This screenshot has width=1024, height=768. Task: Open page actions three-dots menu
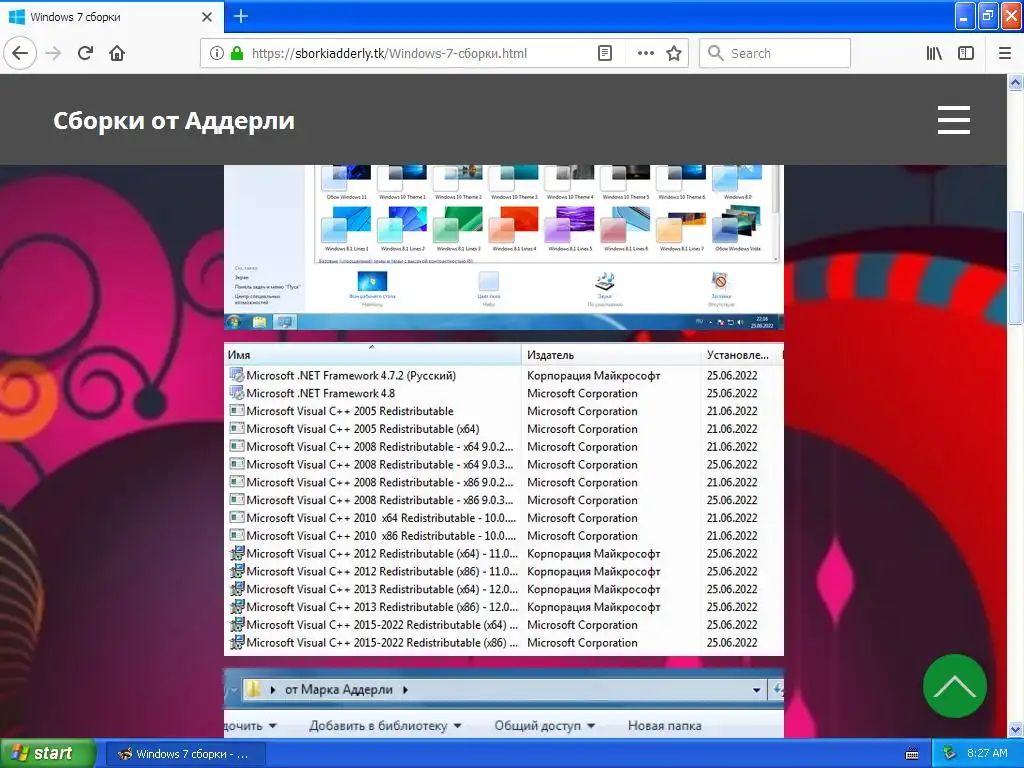coord(645,54)
